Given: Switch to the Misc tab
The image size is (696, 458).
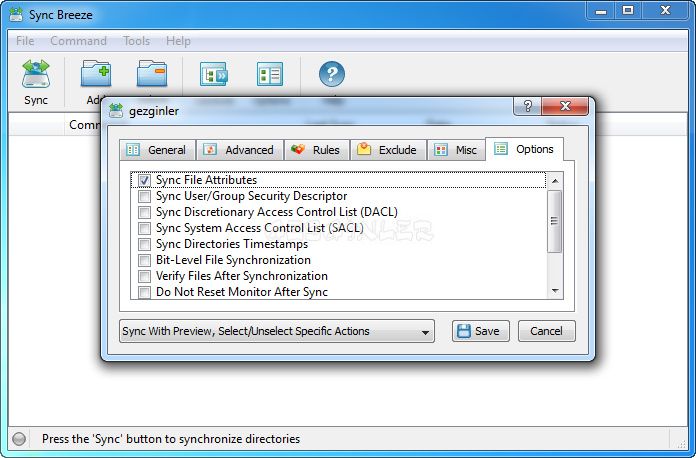Looking at the screenshot, I should (x=456, y=150).
